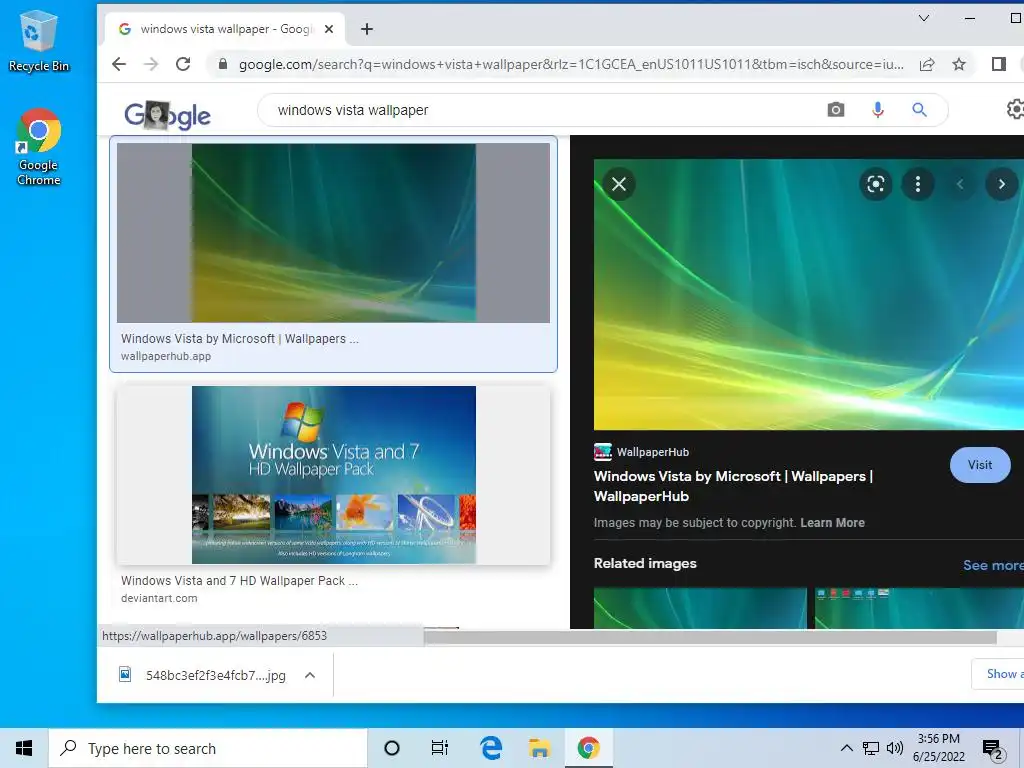
Task: Open the downloaded 548bc3ef2f3e4fcb7 jpg file
Action: click(202, 675)
